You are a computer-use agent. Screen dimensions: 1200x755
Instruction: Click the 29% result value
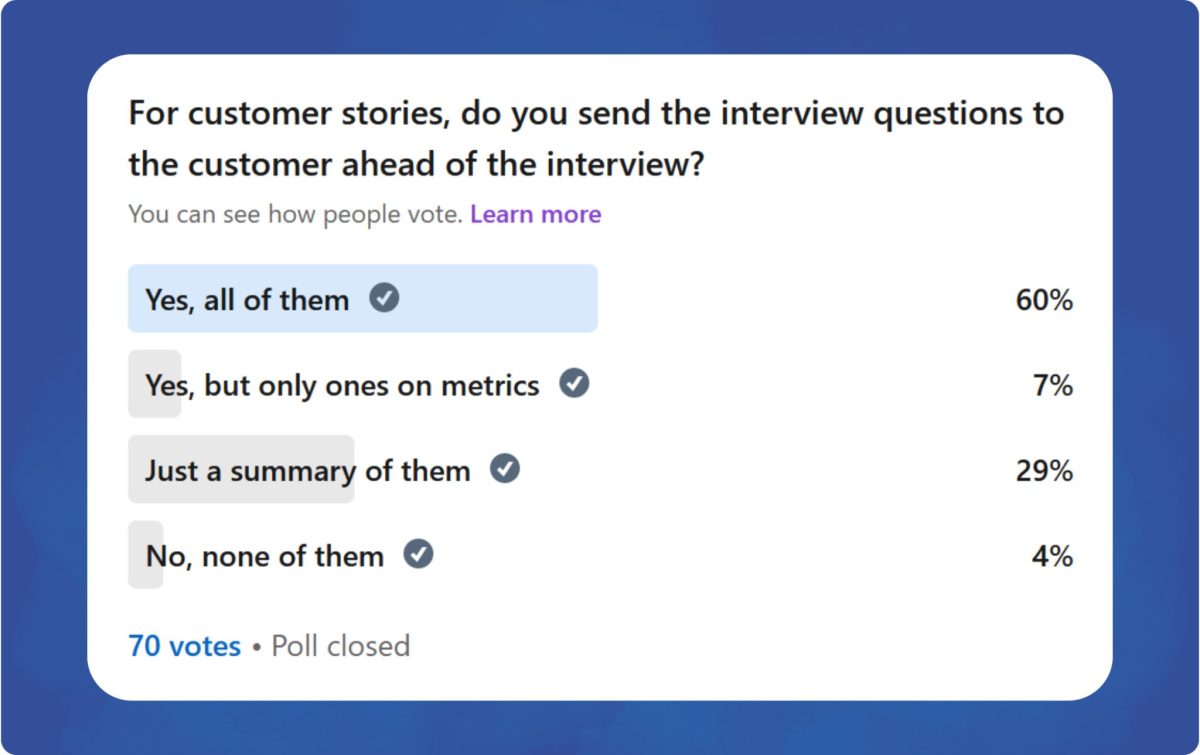pyautogui.click(x=1046, y=469)
